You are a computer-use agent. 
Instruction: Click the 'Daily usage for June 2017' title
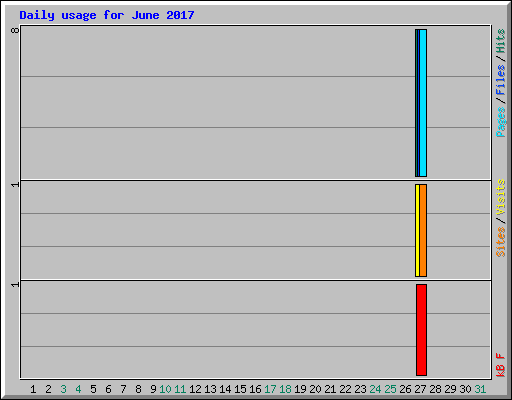(x=107, y=15)
